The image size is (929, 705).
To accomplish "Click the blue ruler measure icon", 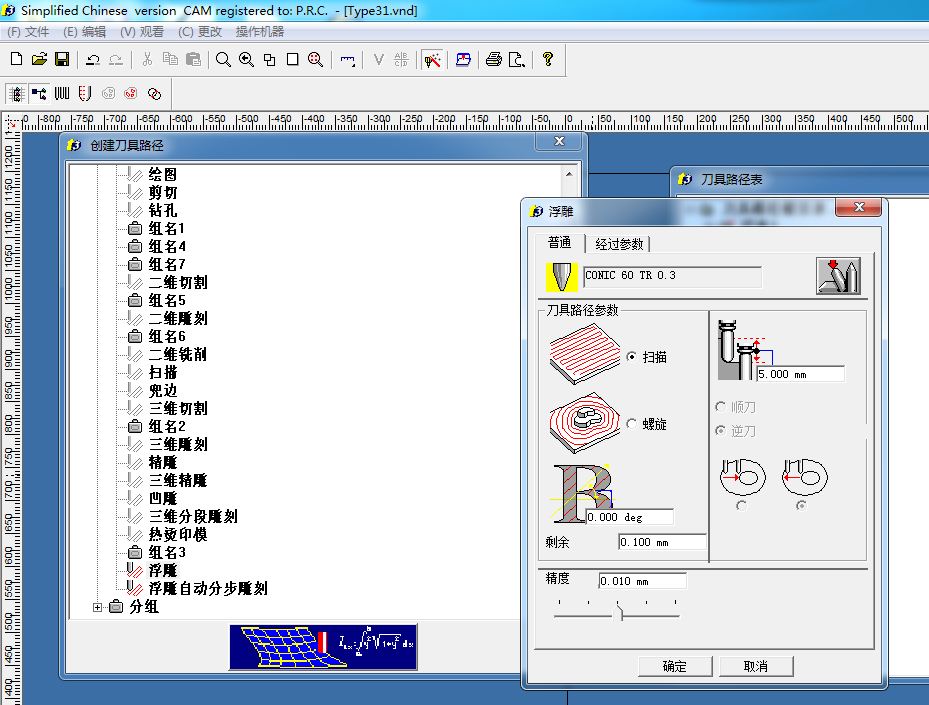I will [x=347, y=60].
